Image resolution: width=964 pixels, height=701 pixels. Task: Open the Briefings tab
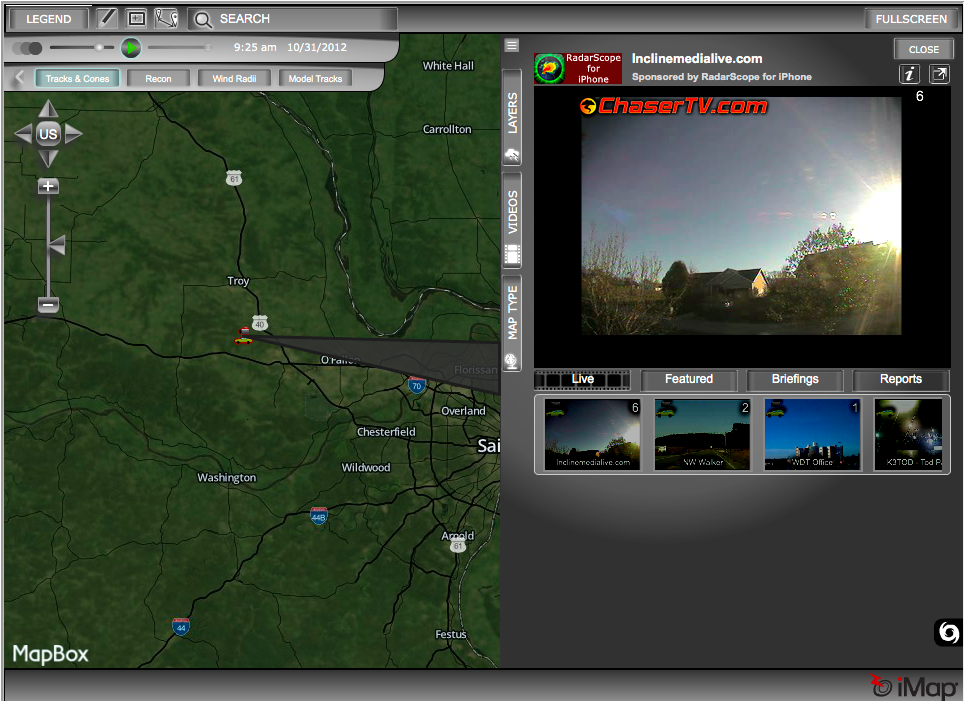[x=795, y=379]
